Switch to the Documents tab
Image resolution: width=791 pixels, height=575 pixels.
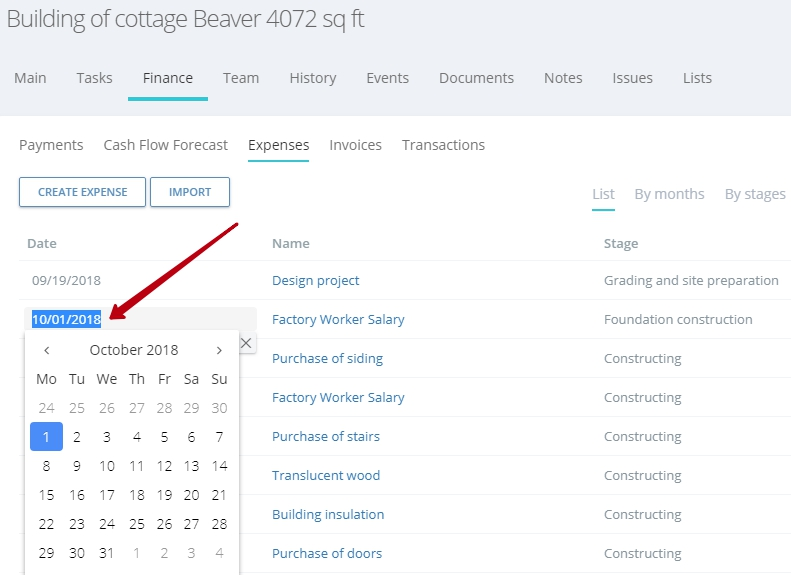pyautogui.click(x=476, y=78)
